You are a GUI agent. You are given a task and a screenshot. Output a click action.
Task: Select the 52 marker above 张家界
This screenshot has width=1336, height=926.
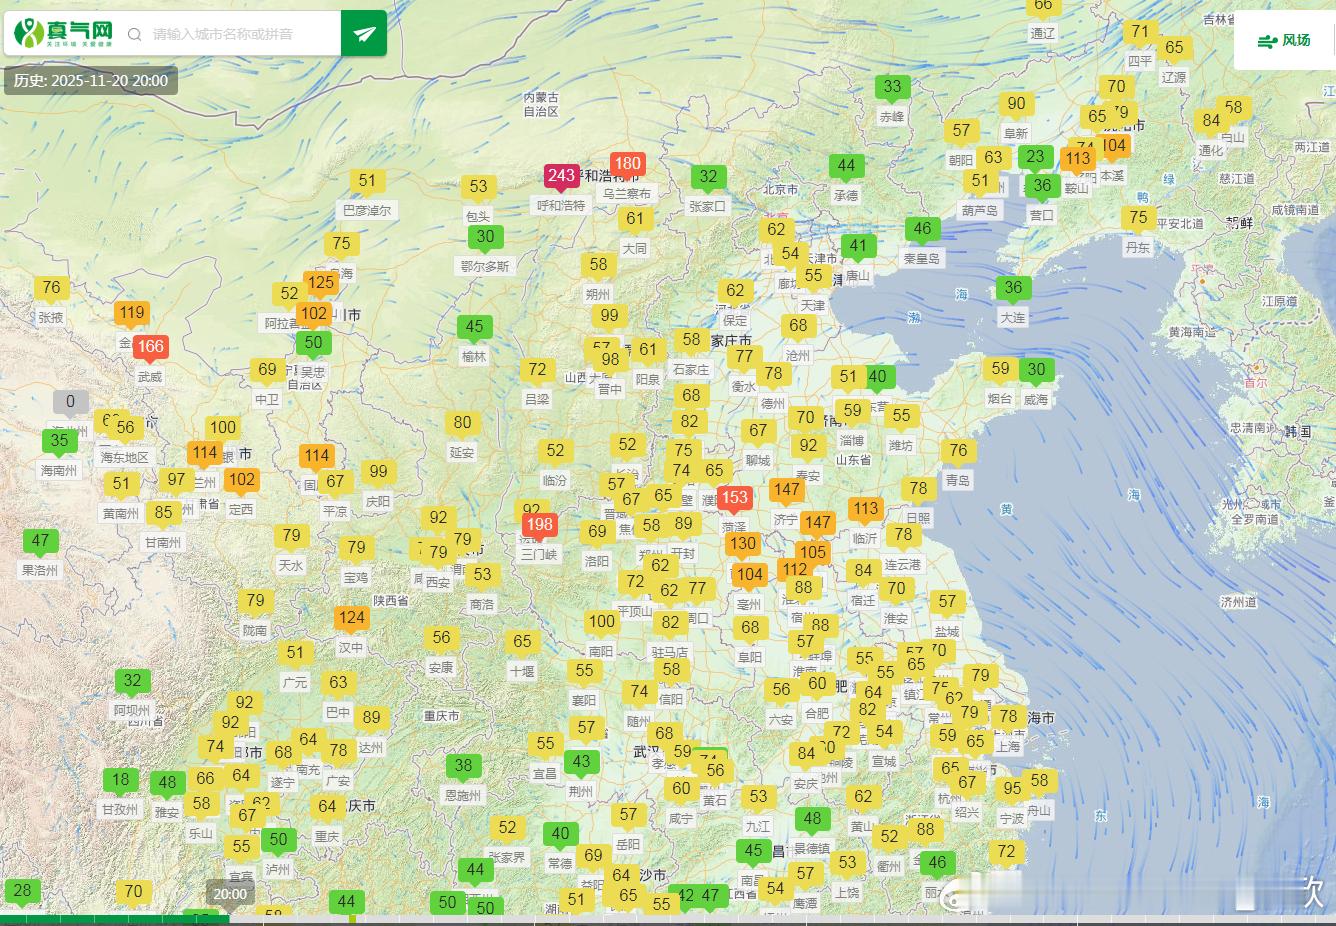[507, 828]
